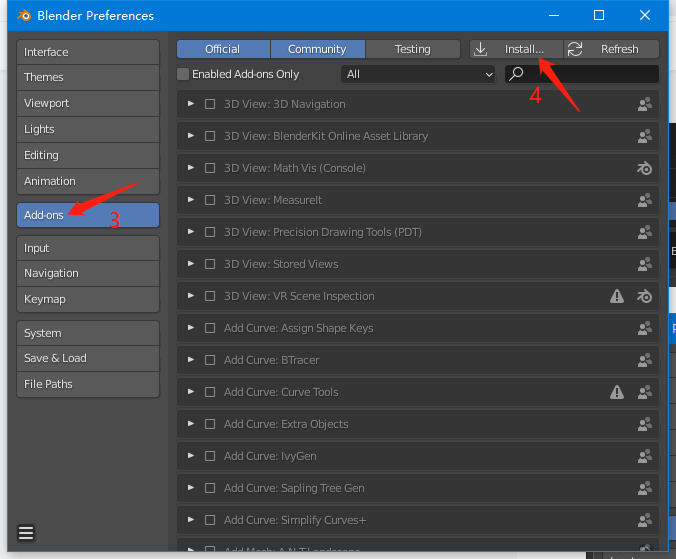Image resolution: width=676 pixels, height=559 pixels.
Task: Open the Animation preferences tab
Action: (88, 181)
